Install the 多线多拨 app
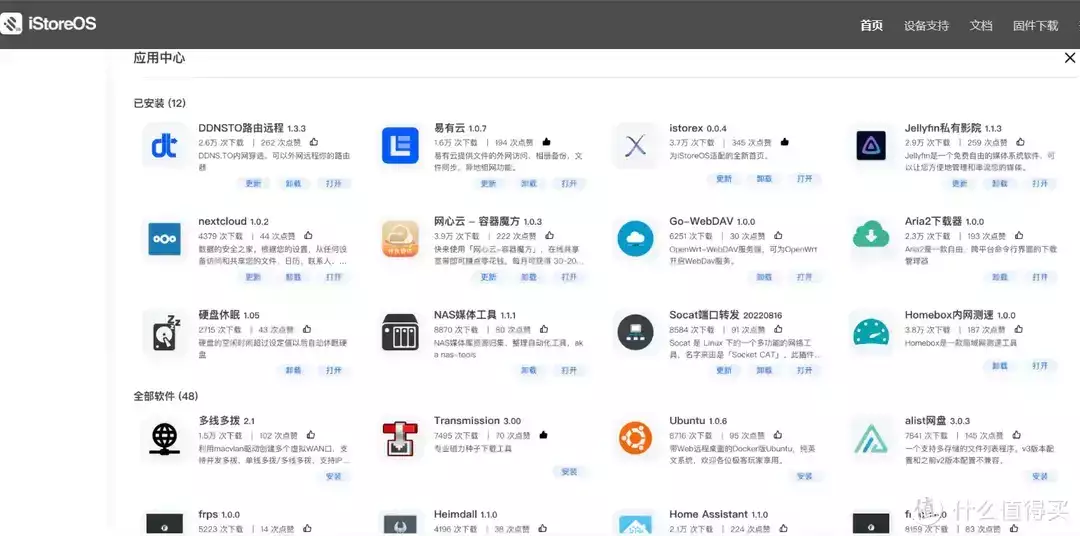1080x536 pixels. (333, 476)
